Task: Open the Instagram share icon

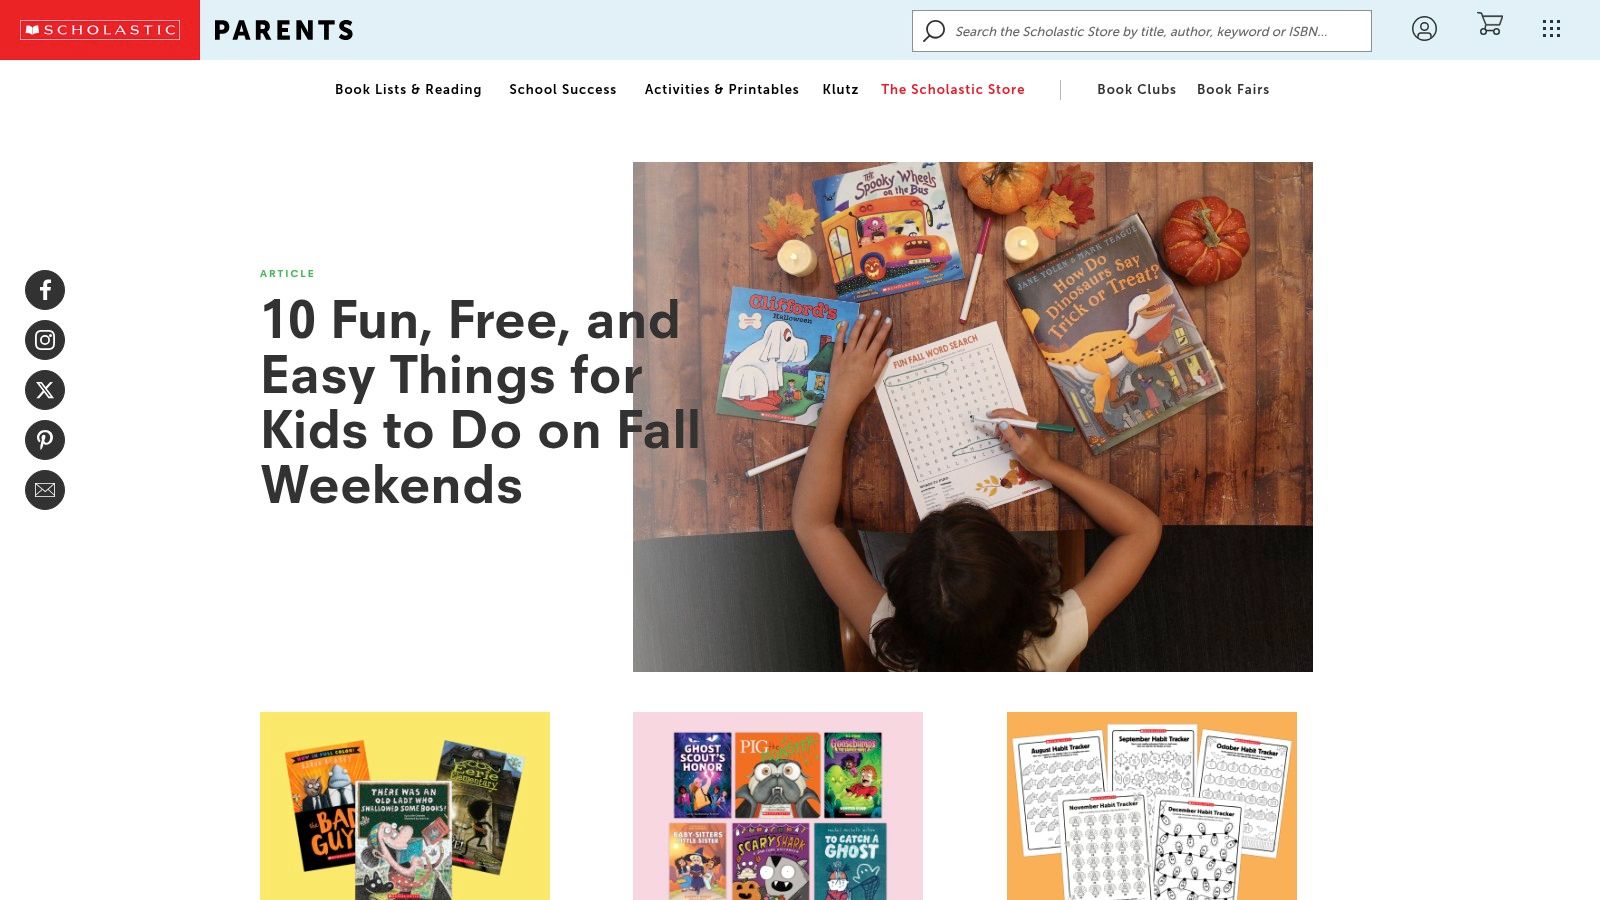Action: click(45, 340)
